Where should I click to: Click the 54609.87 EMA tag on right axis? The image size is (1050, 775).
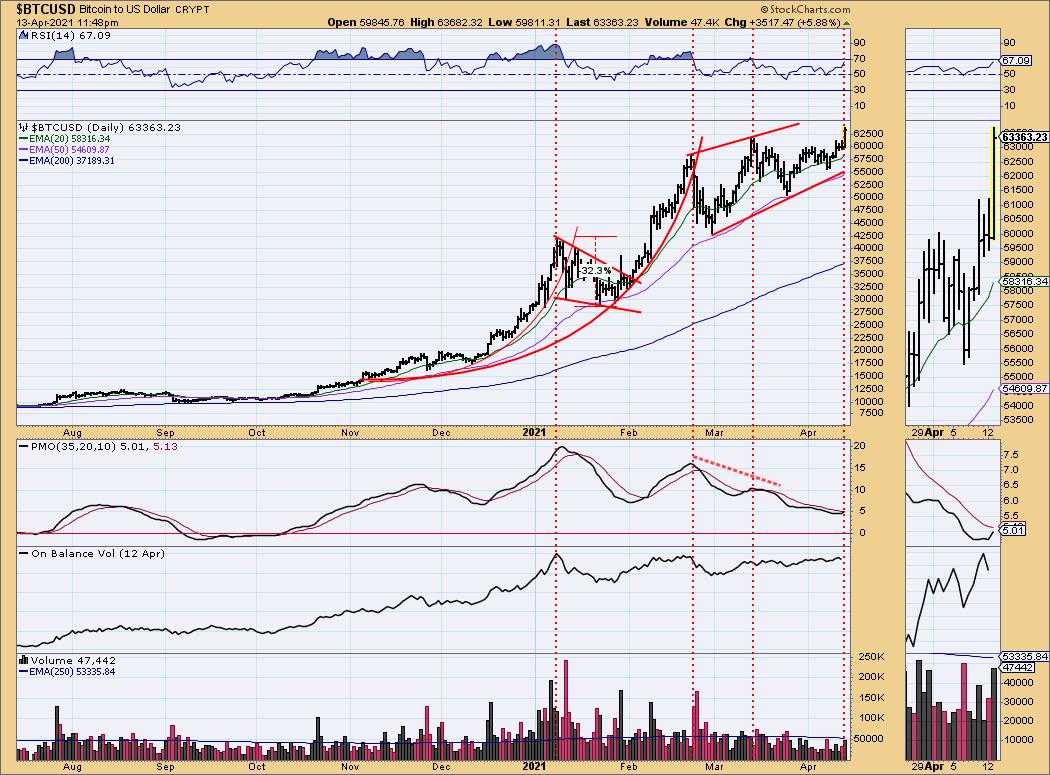[1025, 389]
